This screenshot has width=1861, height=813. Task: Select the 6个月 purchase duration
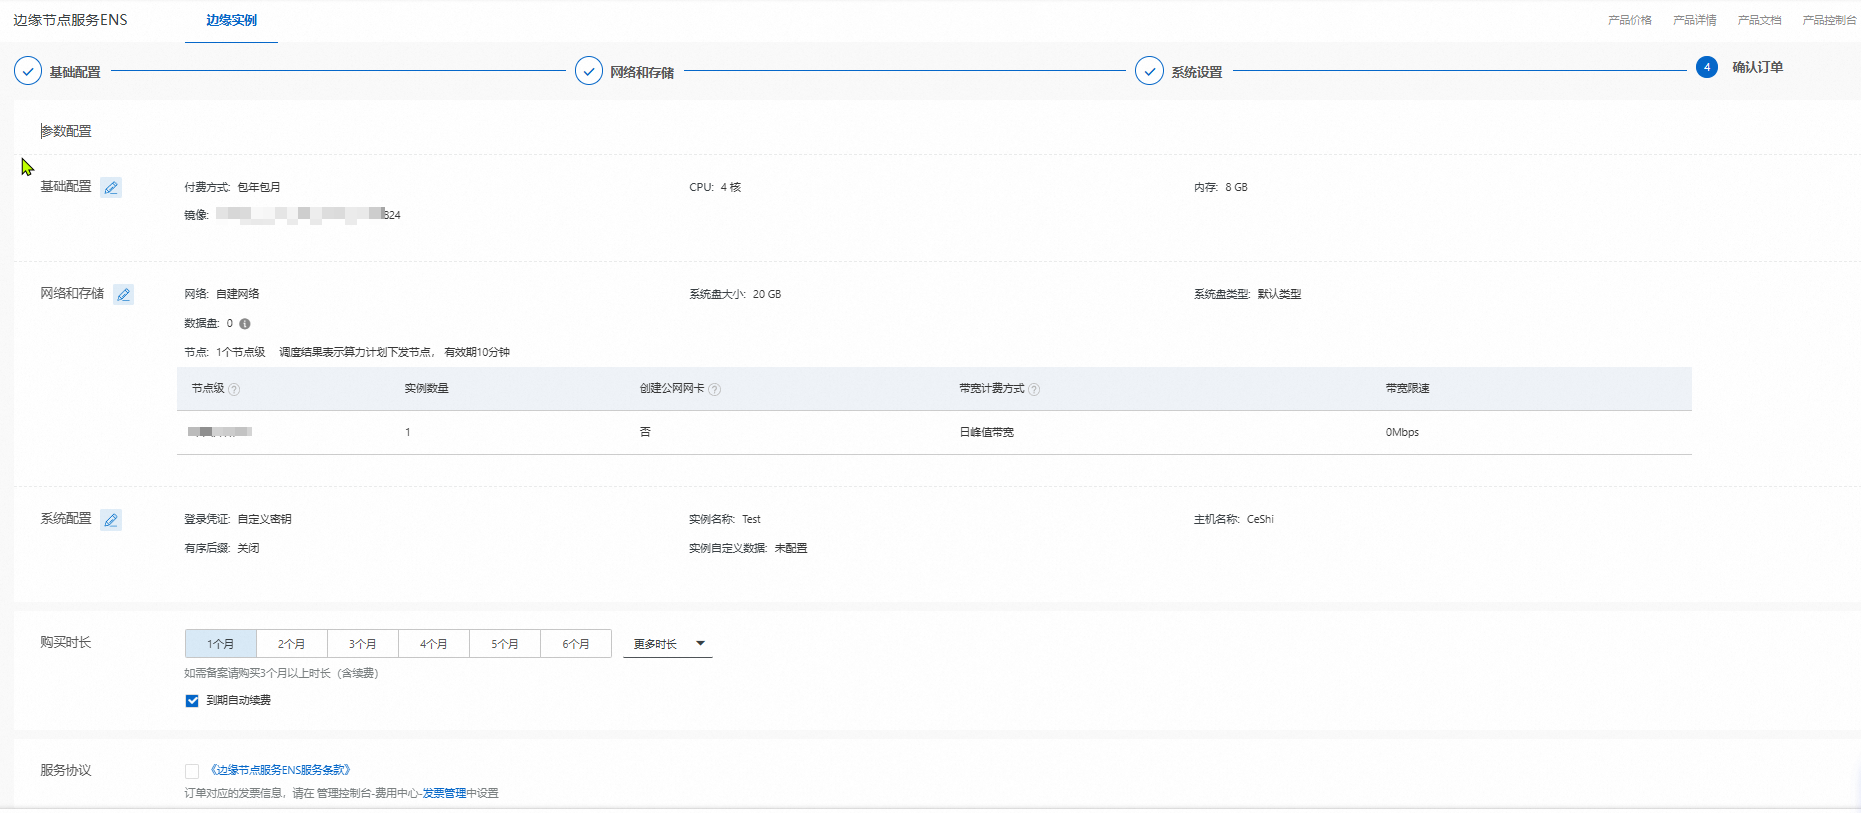[576, 644]
